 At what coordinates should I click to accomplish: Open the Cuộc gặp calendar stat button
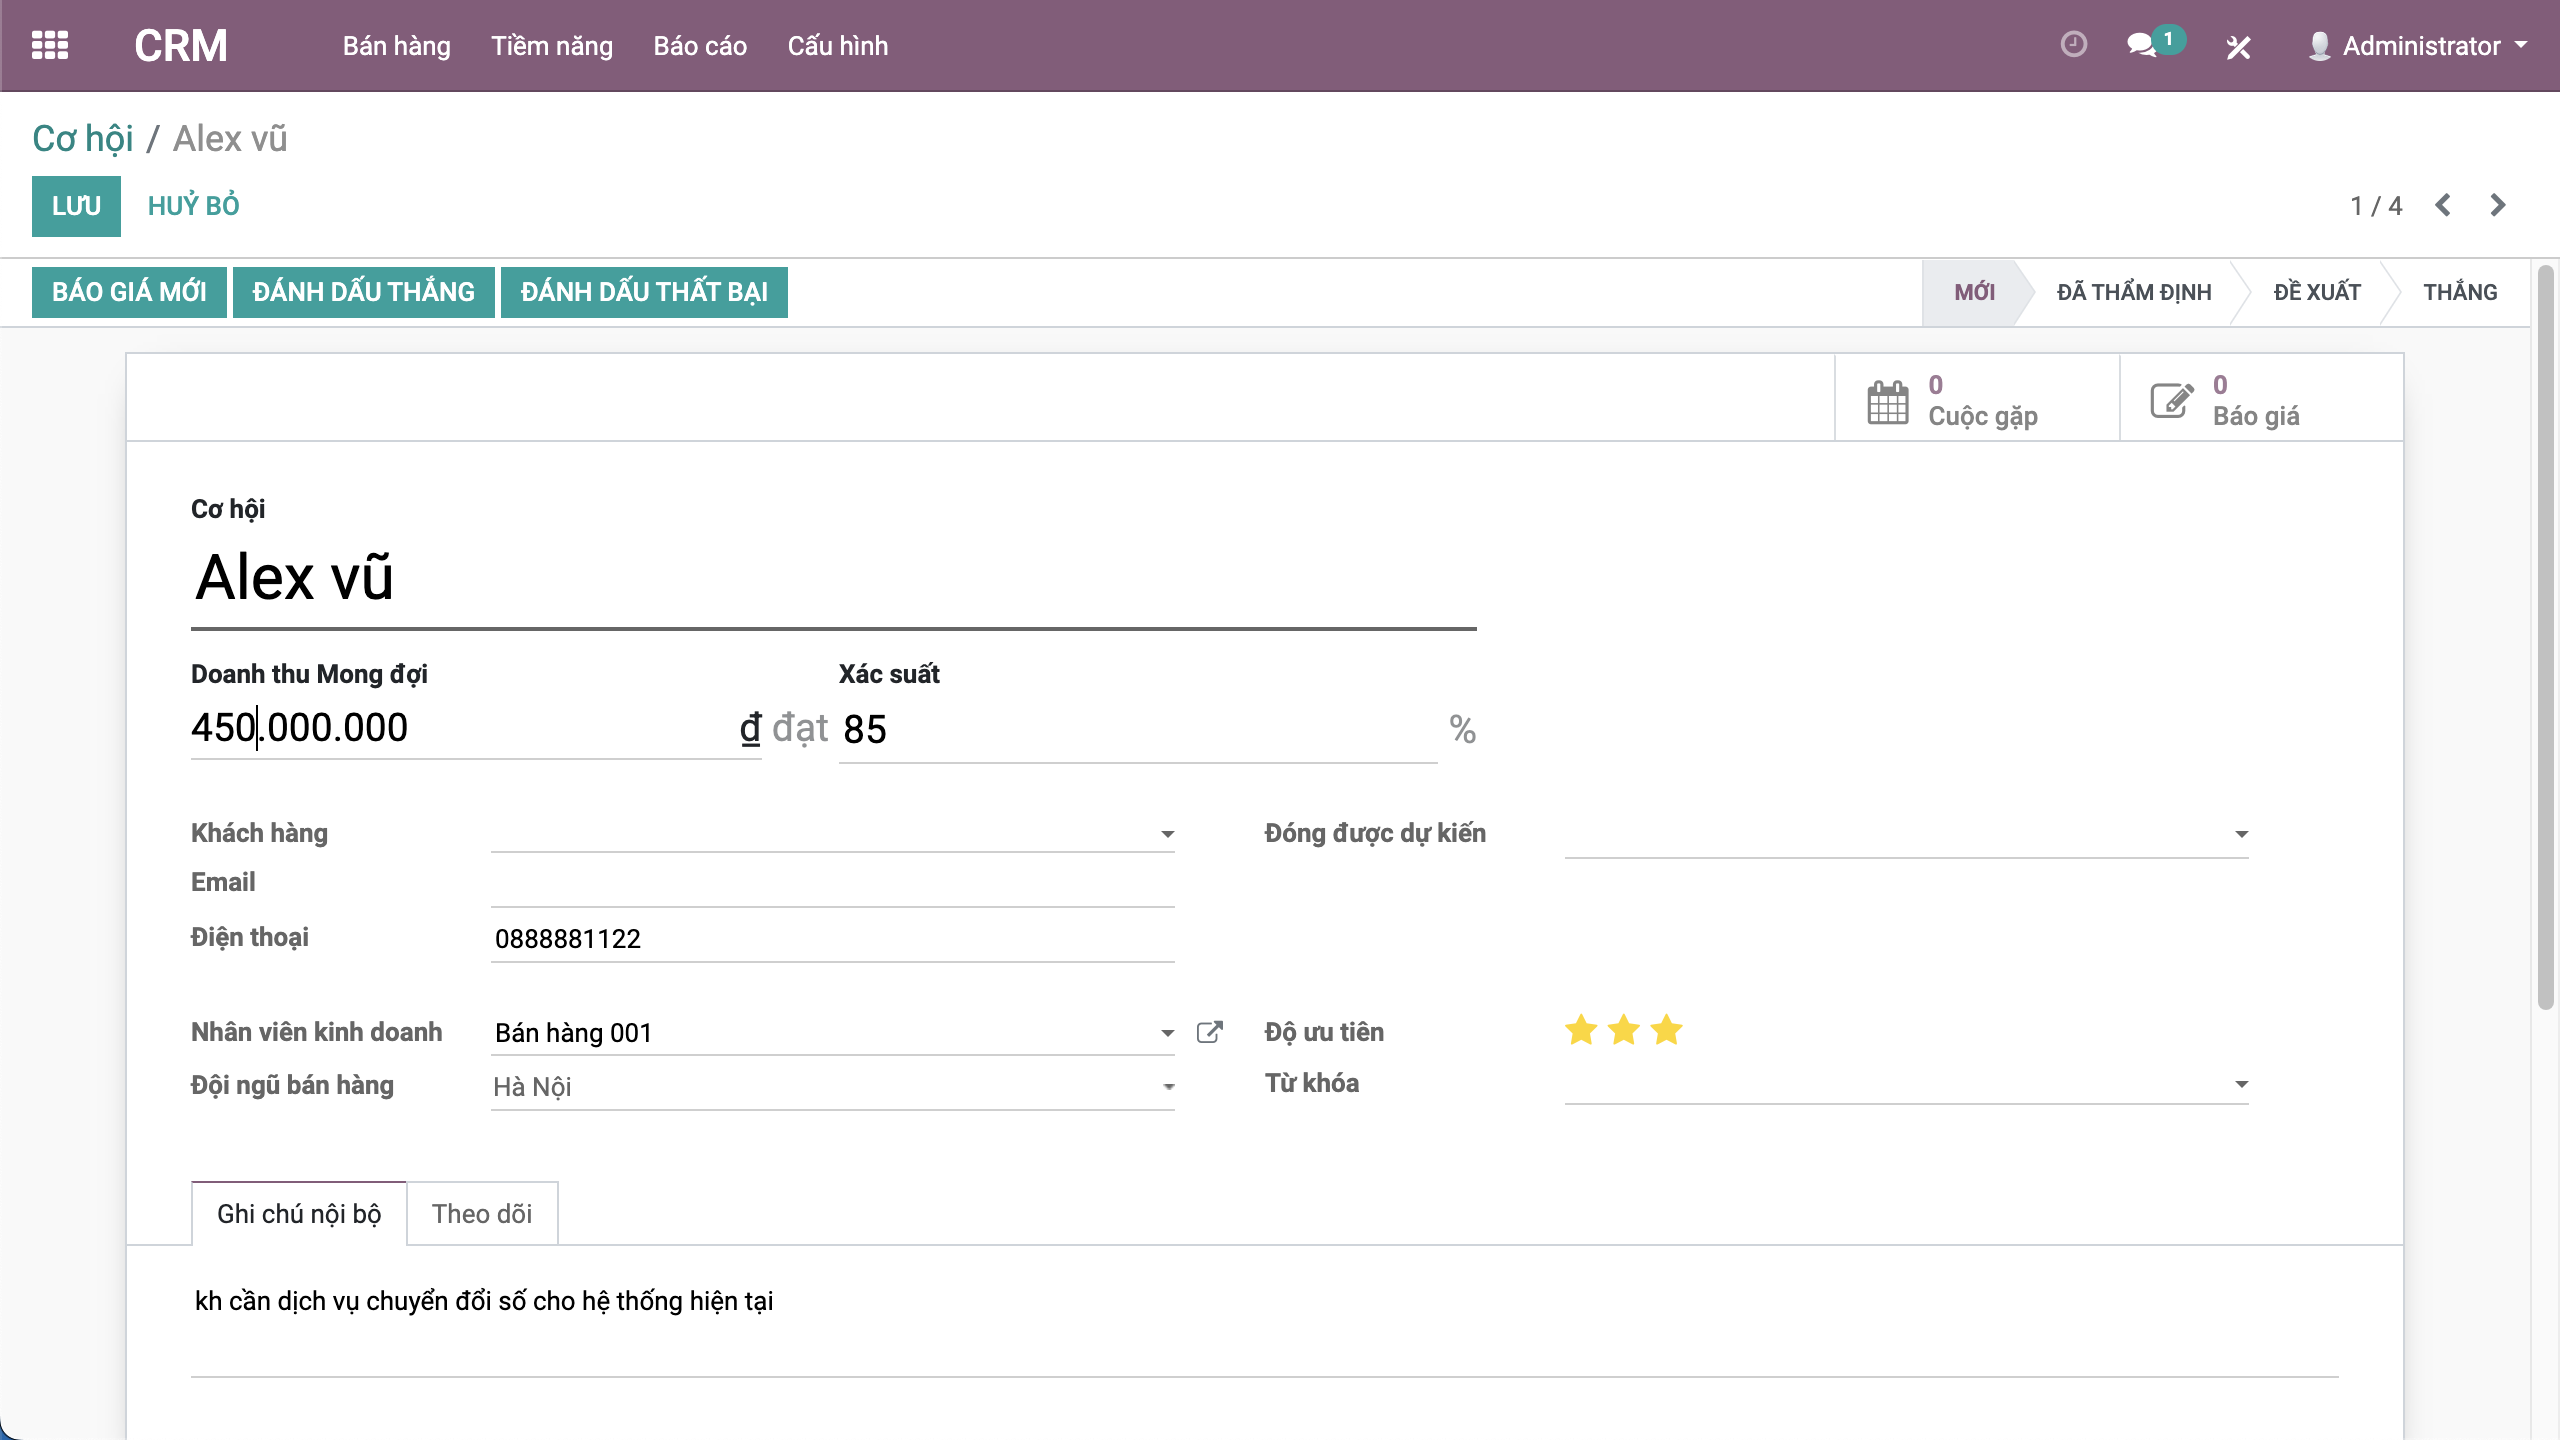coord(1976,400)
